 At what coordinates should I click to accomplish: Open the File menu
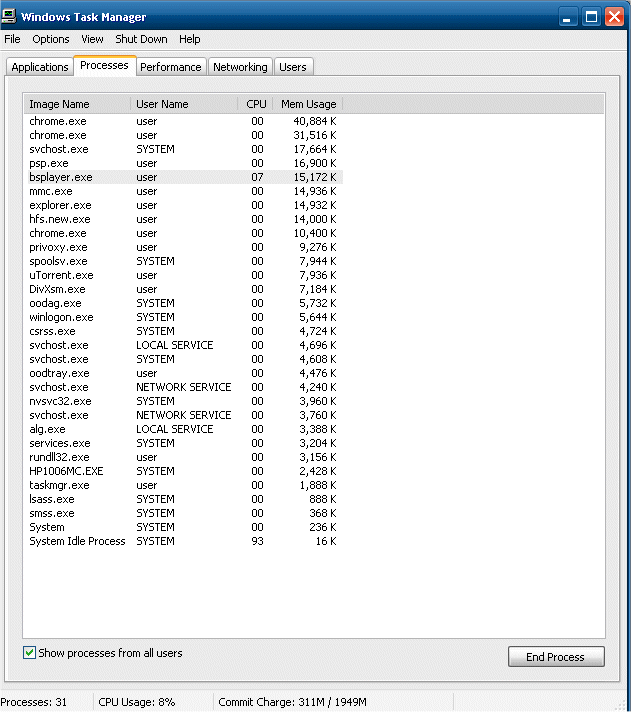click(x=12, y=39)
